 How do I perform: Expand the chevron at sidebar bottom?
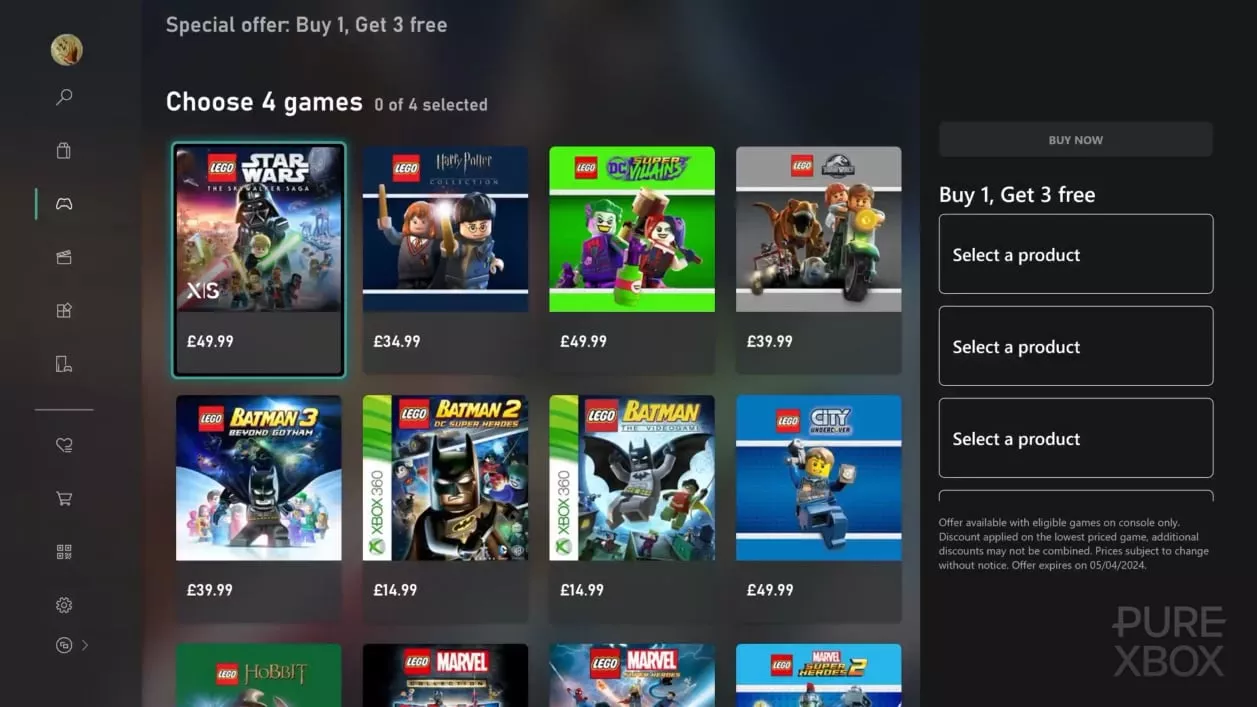(85, 645)
